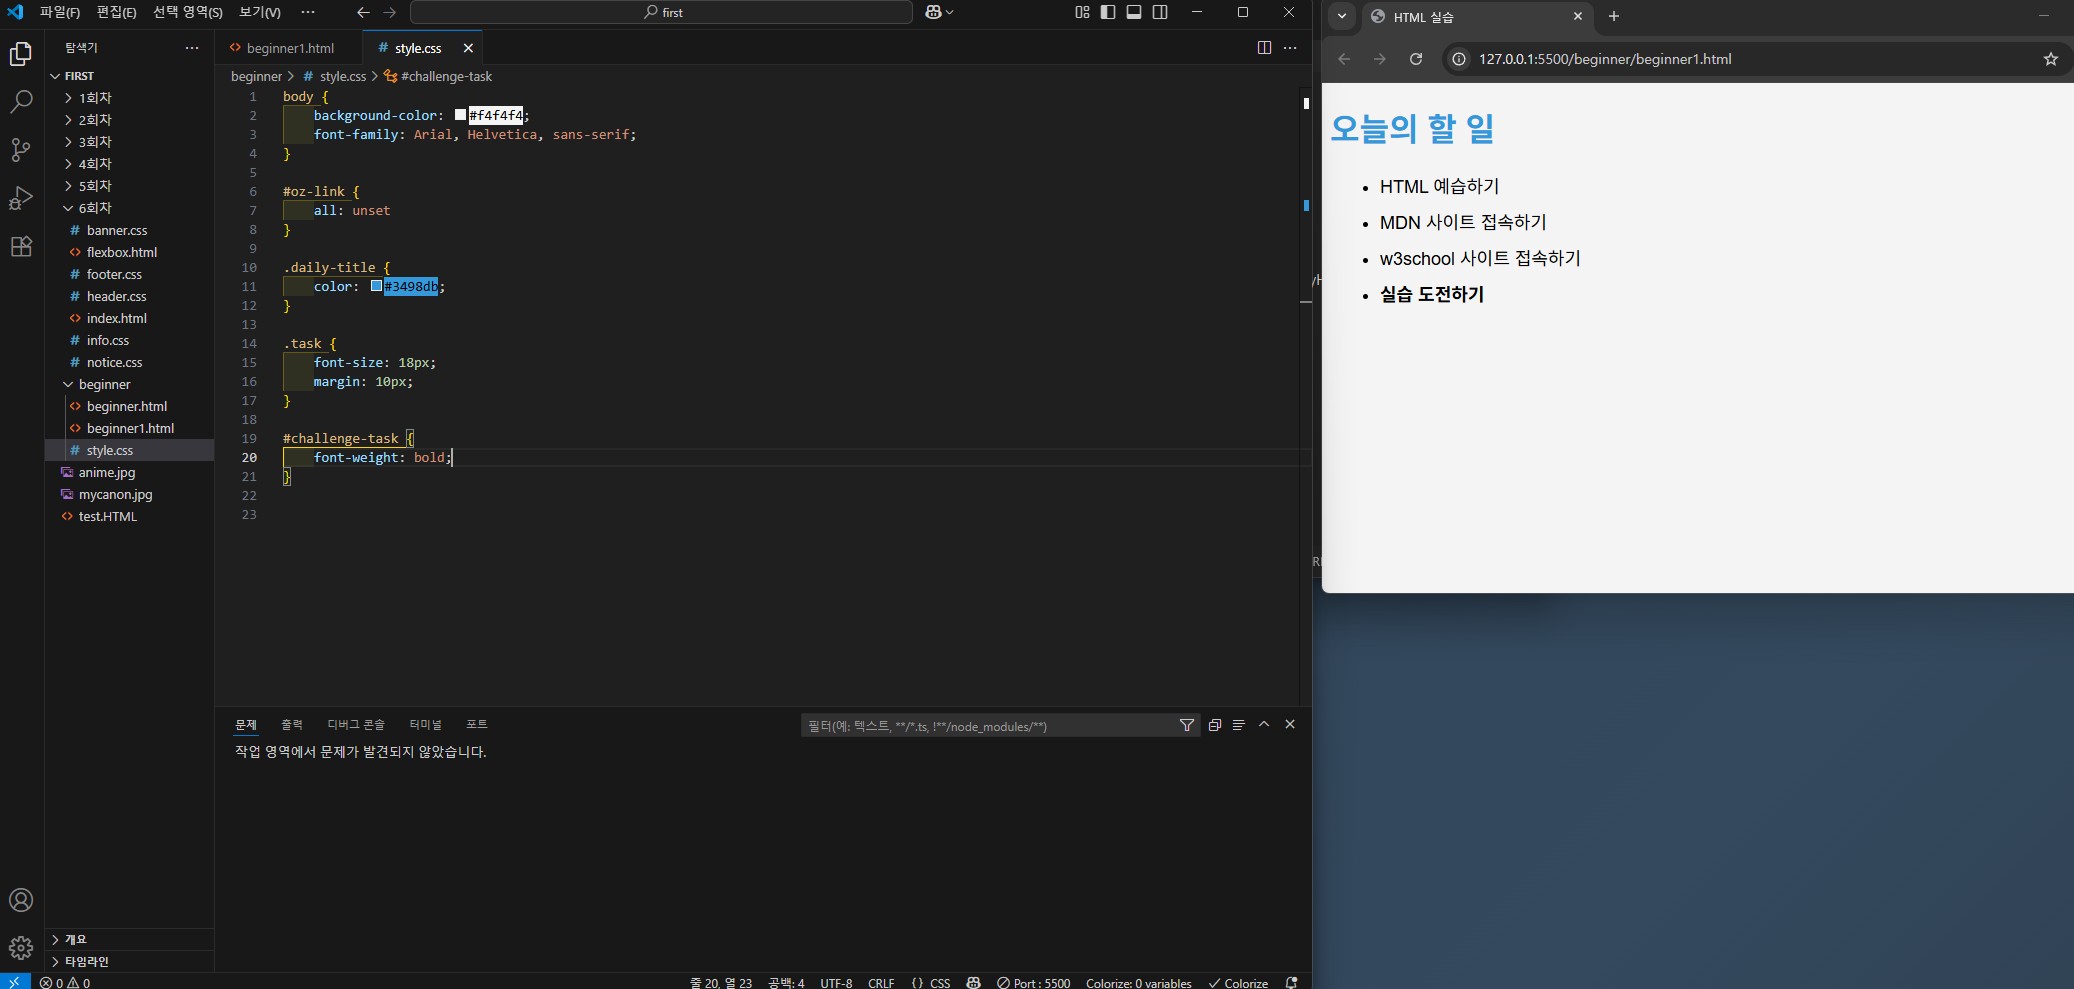Image resolution: width=2074 pixels, height=989 pixels.
Task: Split the editor to the right
Action: [x=1264, y=48]
